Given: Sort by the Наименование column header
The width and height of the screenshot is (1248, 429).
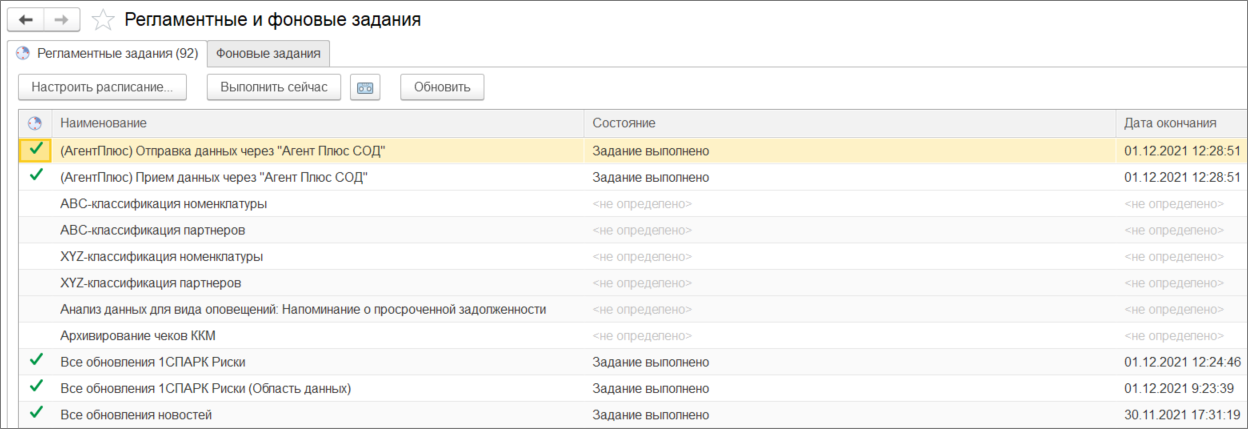Looking at the screenshot, I should tap(104, 123).
